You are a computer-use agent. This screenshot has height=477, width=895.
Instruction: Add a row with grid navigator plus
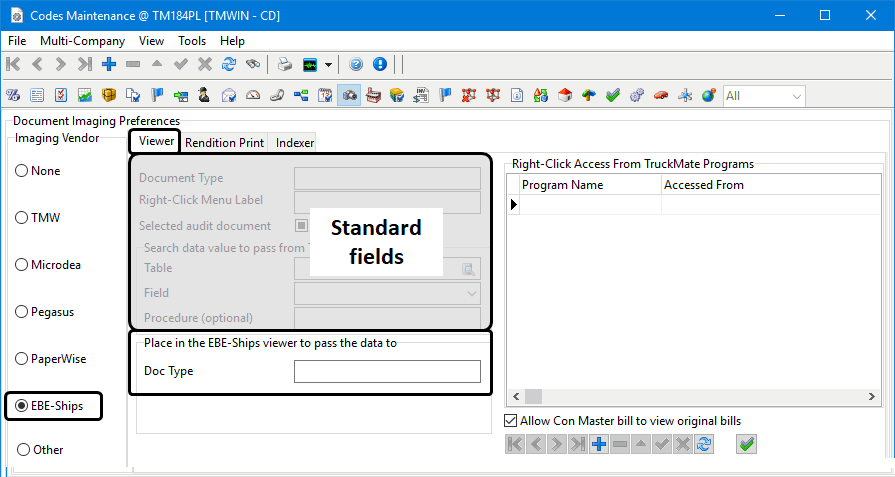599,444
